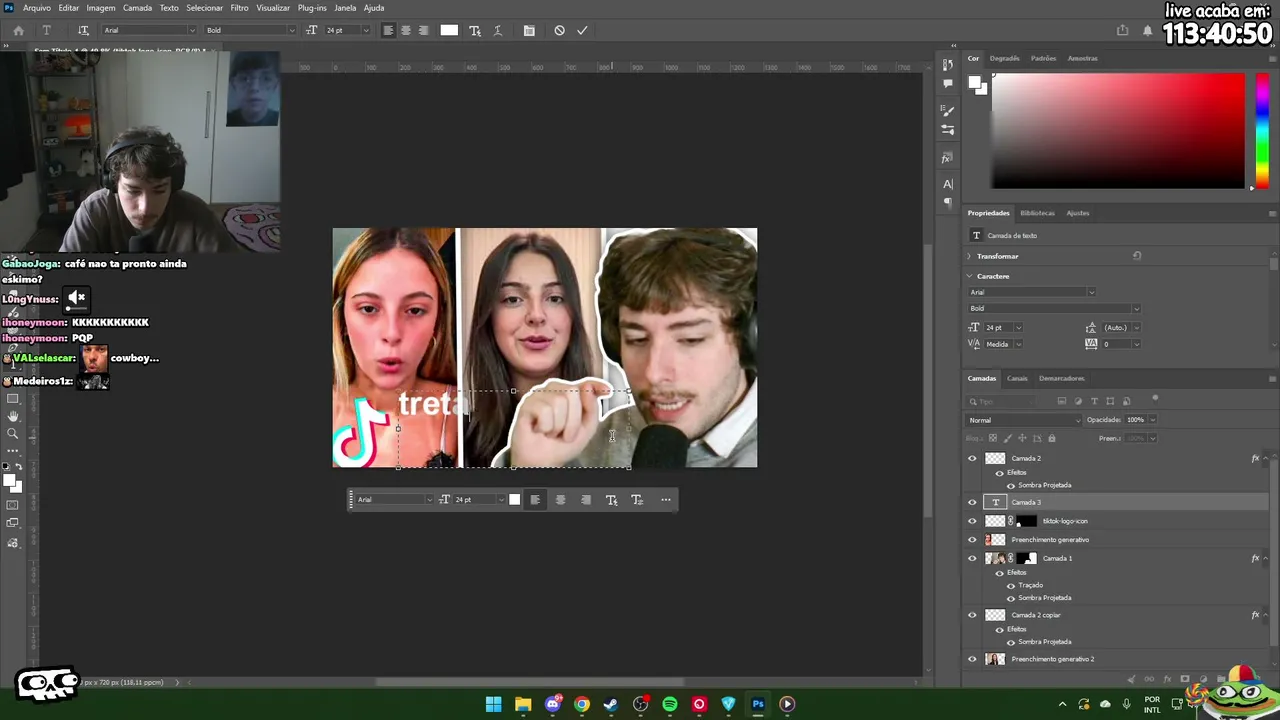Cancel current text edits
Screen dimensions: 1280x720
[559, 30]
